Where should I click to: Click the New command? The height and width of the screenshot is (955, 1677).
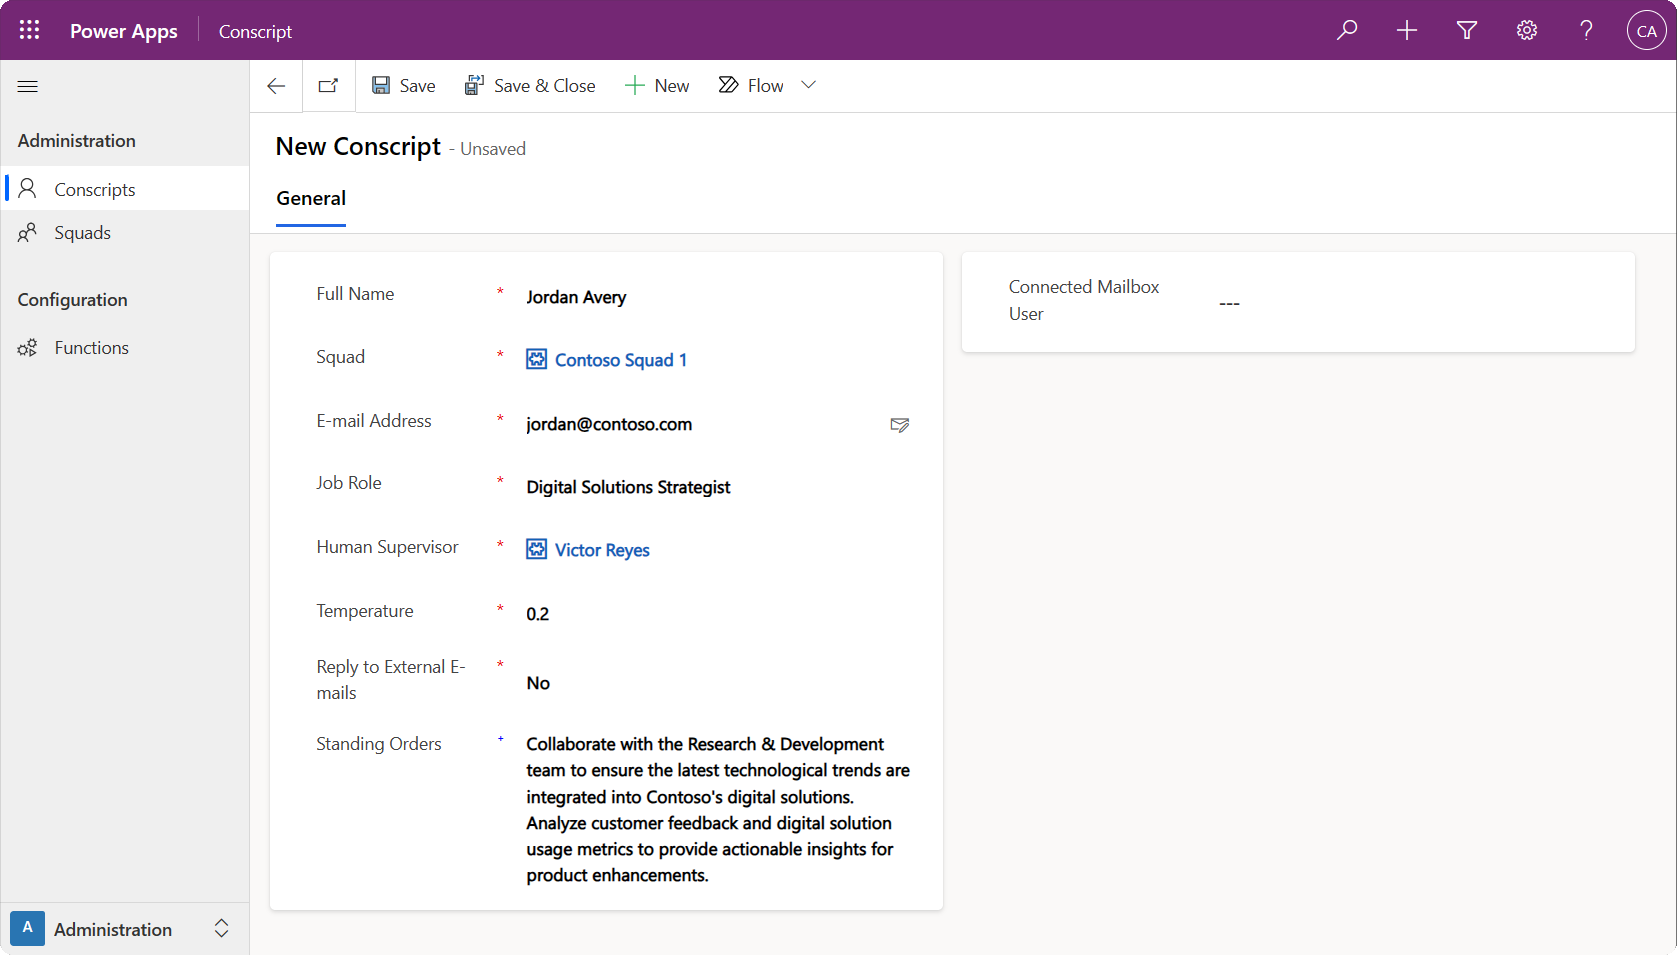click(657, 86)
